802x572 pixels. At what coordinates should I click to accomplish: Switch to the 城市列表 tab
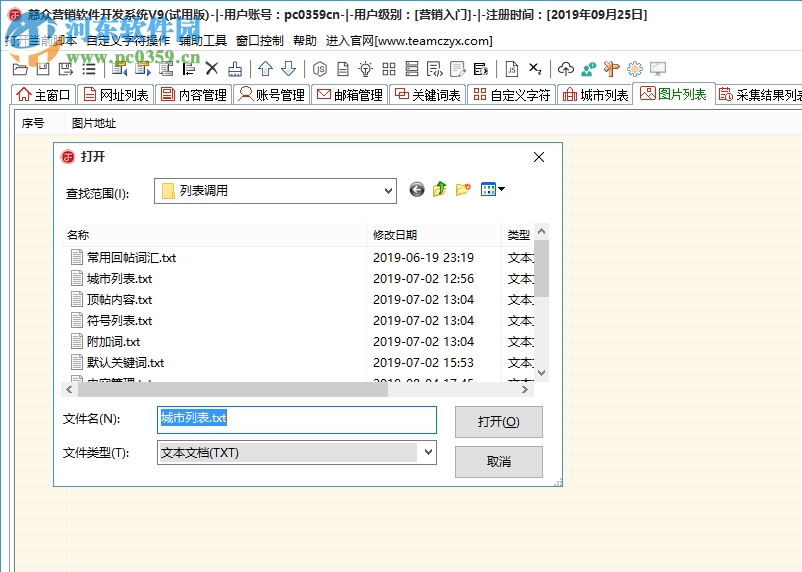[x=595, y=95]
